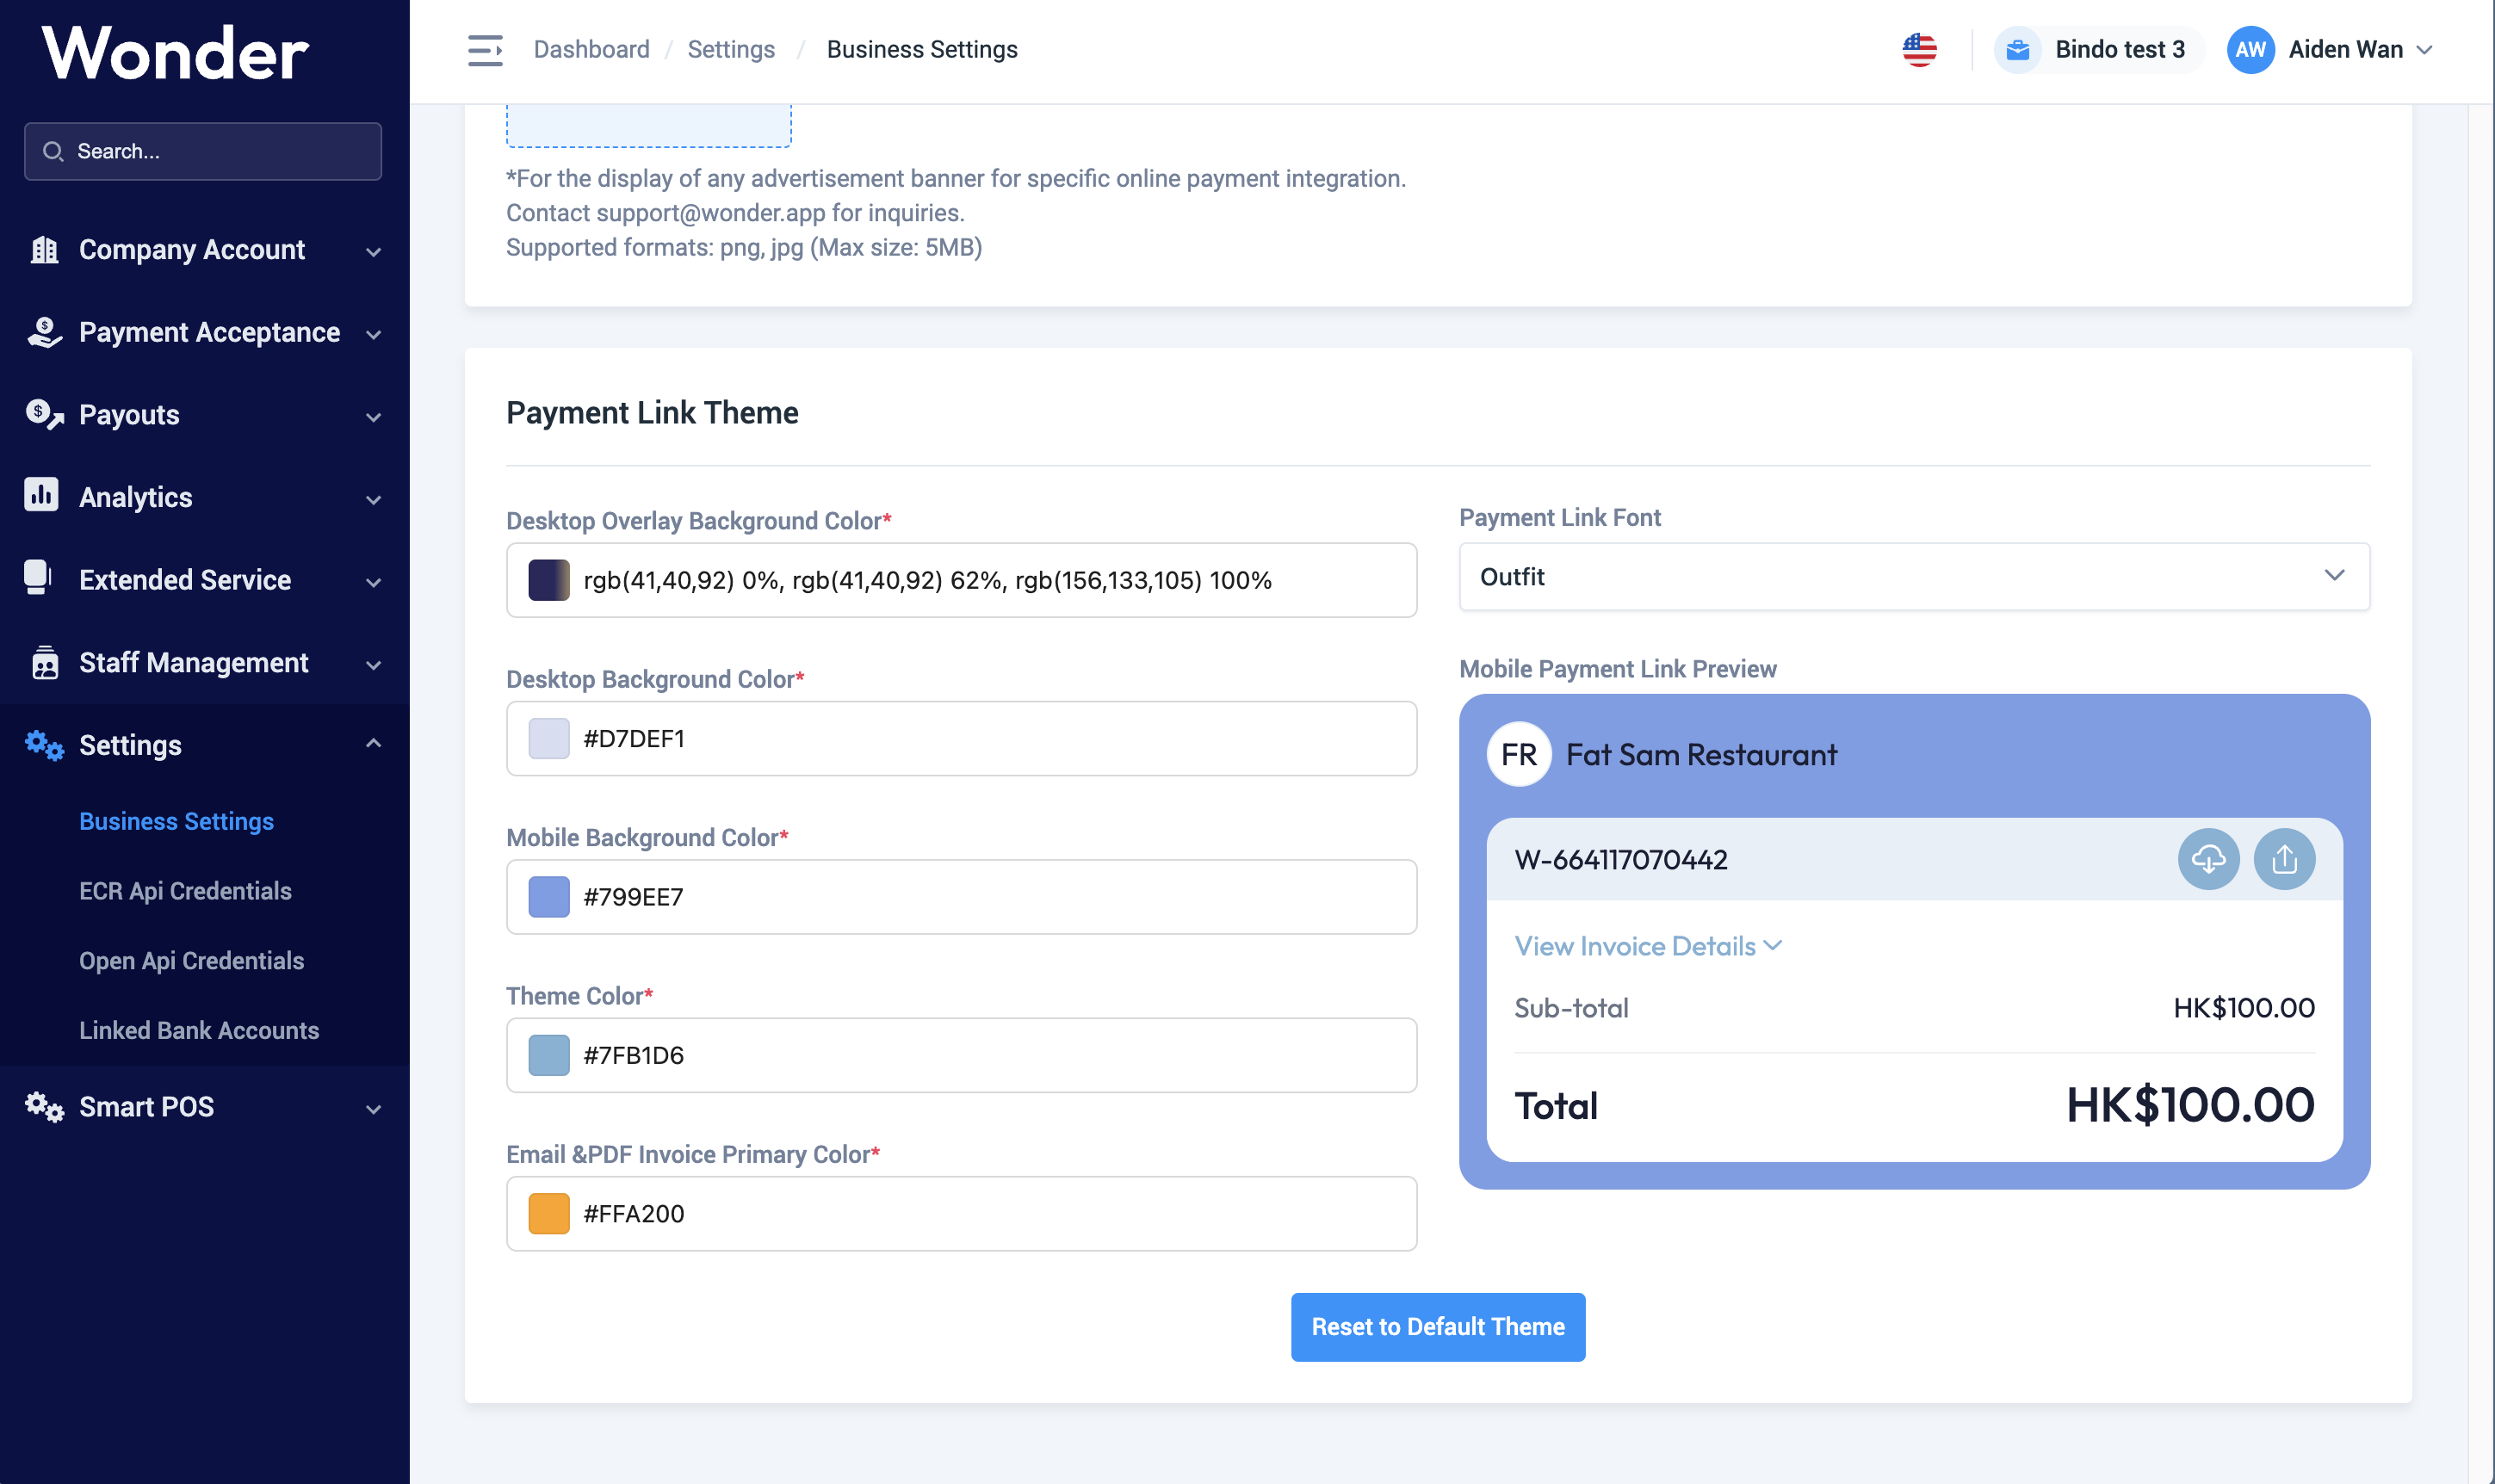The height and width of the screenshot is (1484, 2495).
Task: Click the briefcase icon beside Bindo test 3
Action: point(2017,50)
